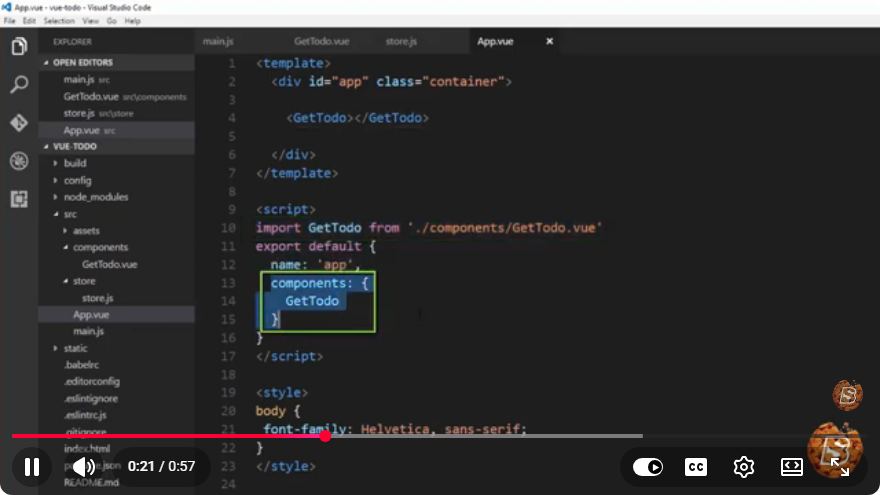Mute the video volume speaker icon
880x495 pixels.
[84, 467]
